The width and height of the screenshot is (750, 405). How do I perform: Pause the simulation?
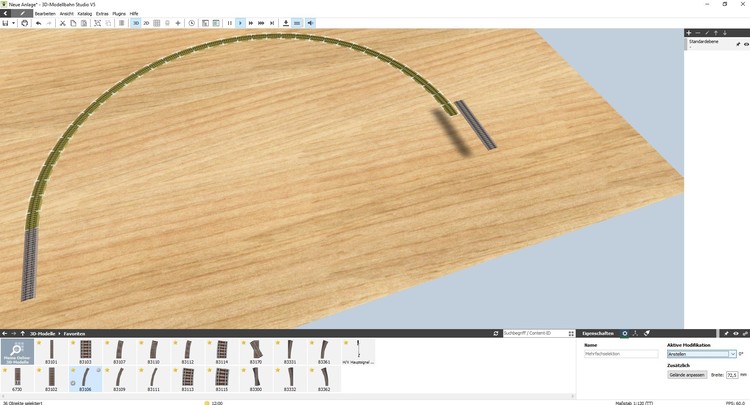(230, 23)
